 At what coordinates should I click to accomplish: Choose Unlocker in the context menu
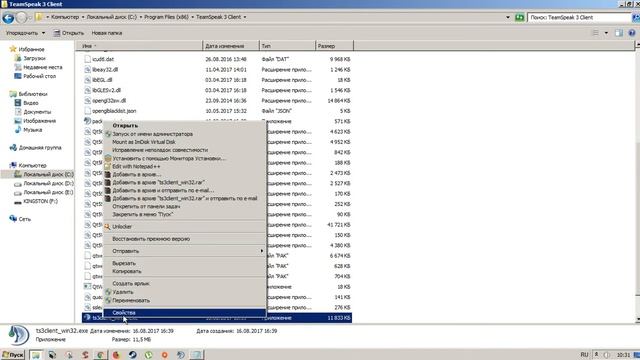184,227
